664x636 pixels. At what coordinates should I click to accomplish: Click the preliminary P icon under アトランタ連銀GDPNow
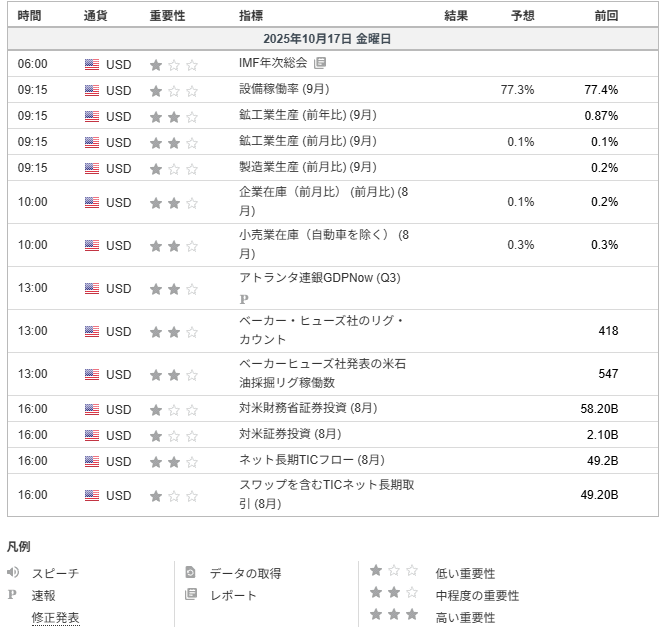(x=243, y=298)
